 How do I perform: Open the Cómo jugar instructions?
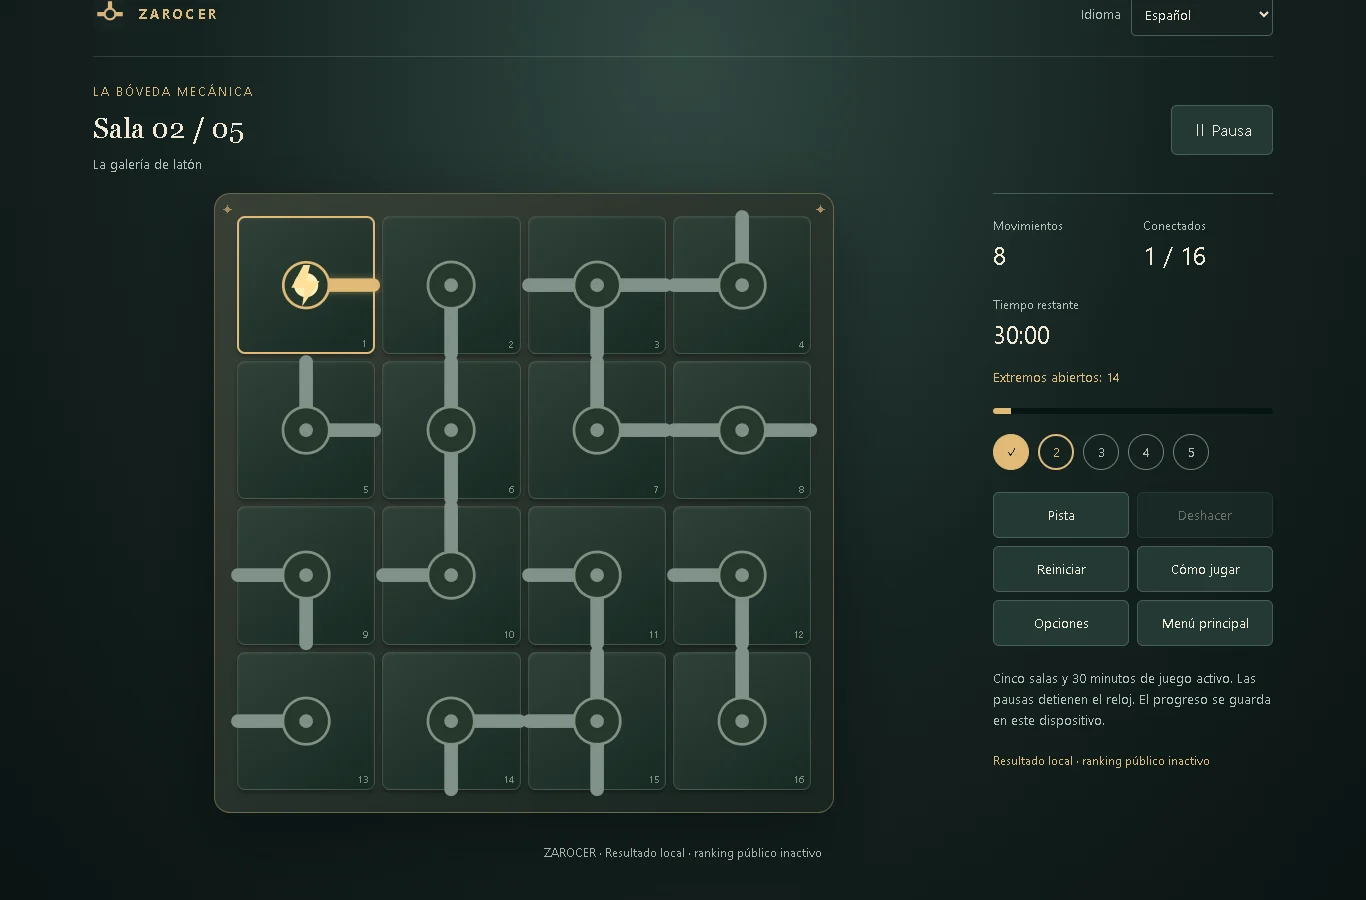[x=1205, y=569]
